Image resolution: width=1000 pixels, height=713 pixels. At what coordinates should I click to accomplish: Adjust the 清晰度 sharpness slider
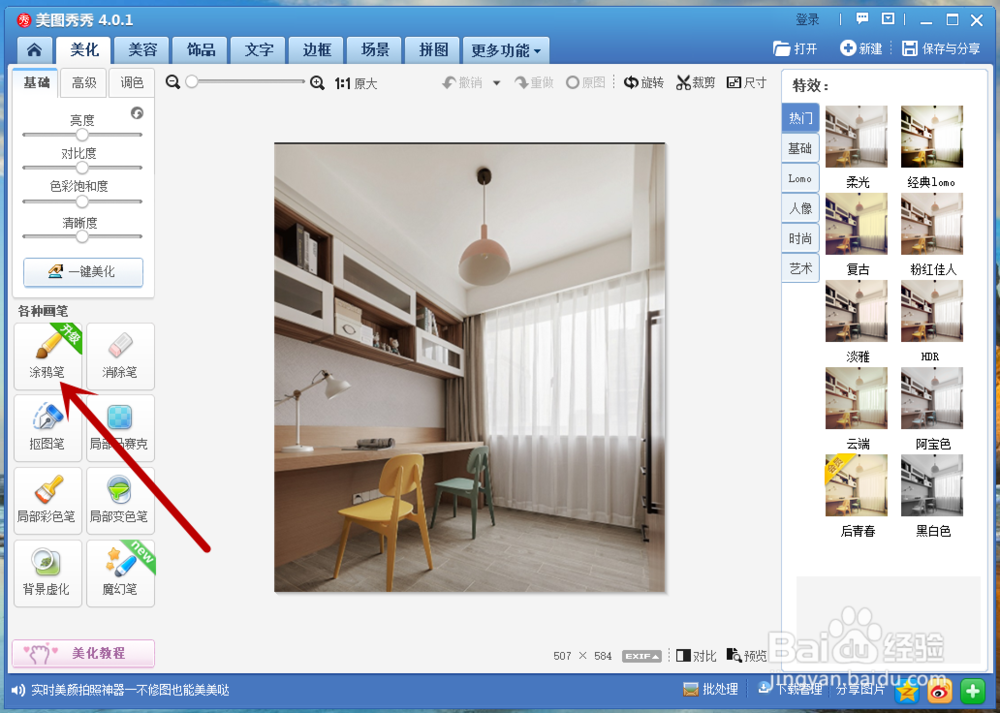tap(82, 237)
